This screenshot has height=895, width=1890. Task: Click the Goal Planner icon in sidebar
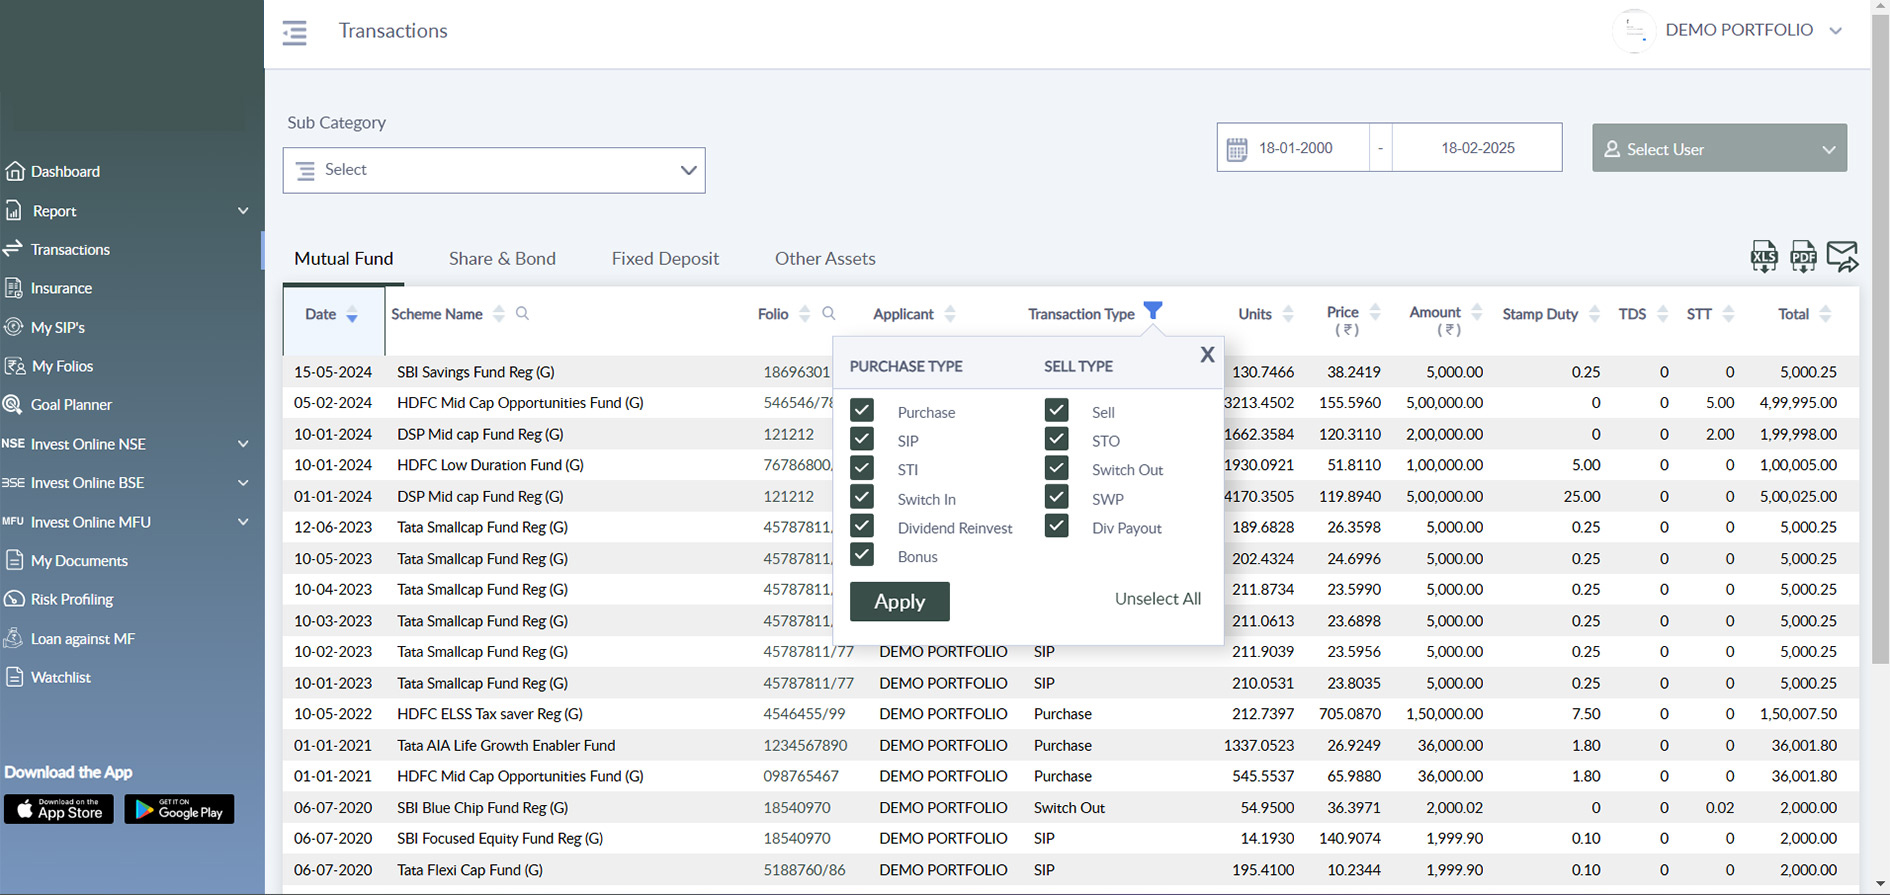[x=13, y=405]
